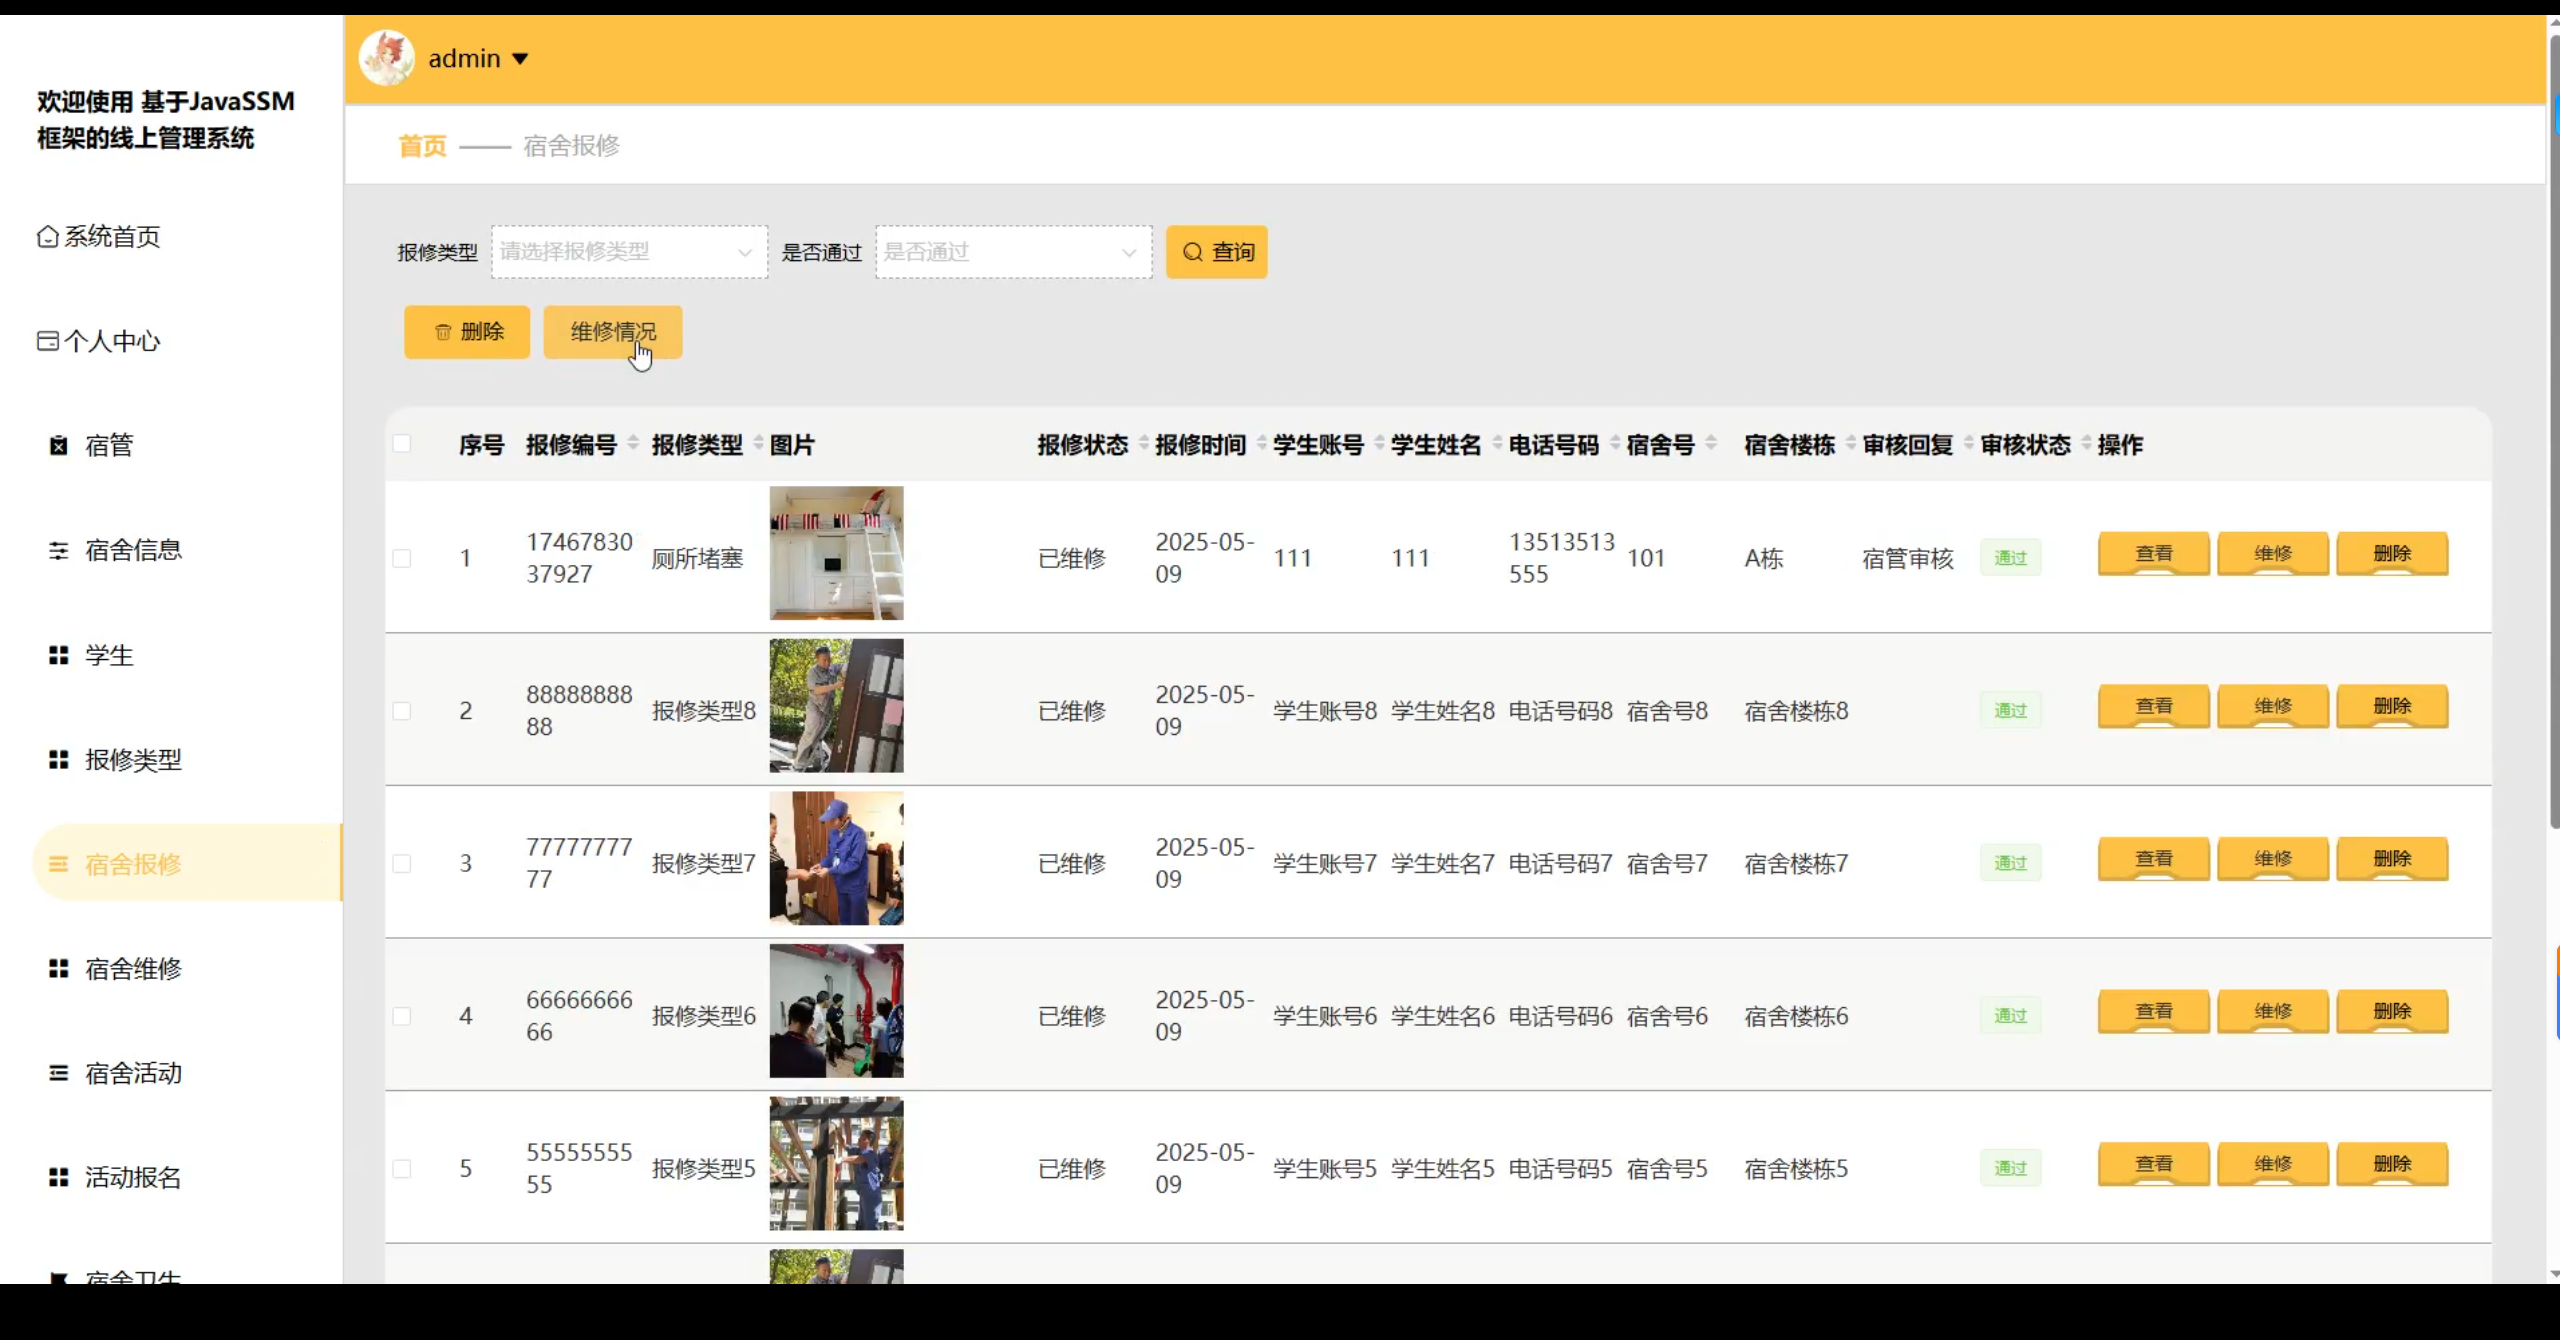2560x1340 pixels.
Task: Open the 请选择报修类型 dropdown
Action: coord(628,252)
